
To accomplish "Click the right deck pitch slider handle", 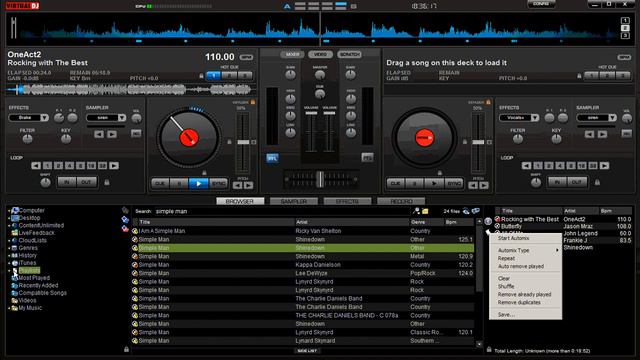I will coord(478,142).
